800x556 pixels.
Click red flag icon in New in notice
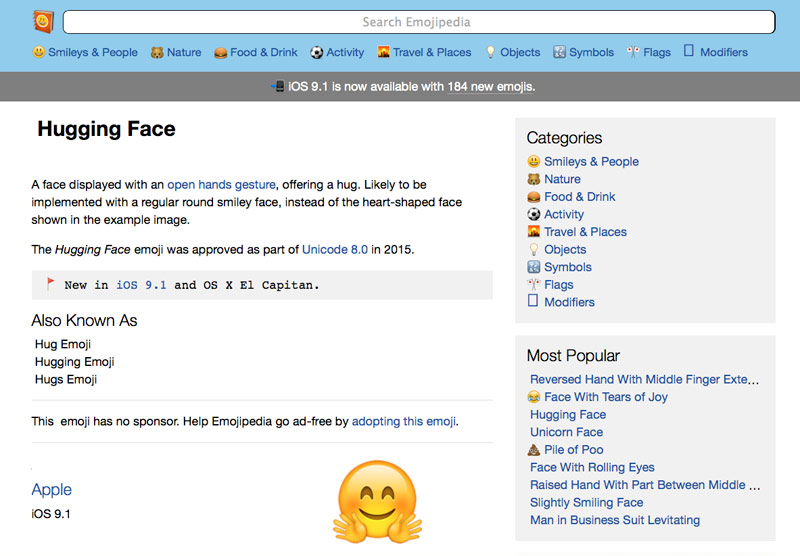pos(50,283)
